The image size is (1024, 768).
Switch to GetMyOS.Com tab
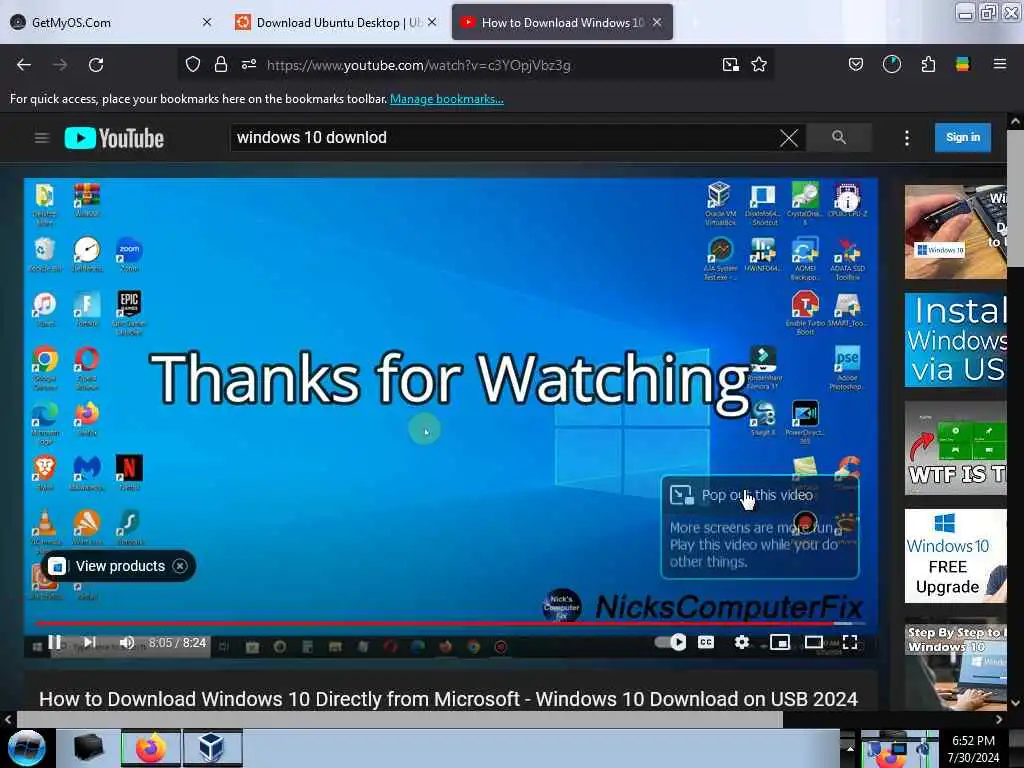click(112, 22)
